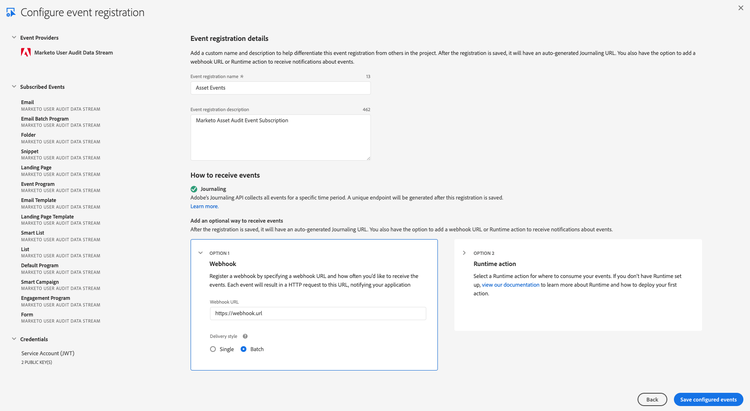
Task: Select the Batch delivery style radio
Action: click(x=243, y=349)
